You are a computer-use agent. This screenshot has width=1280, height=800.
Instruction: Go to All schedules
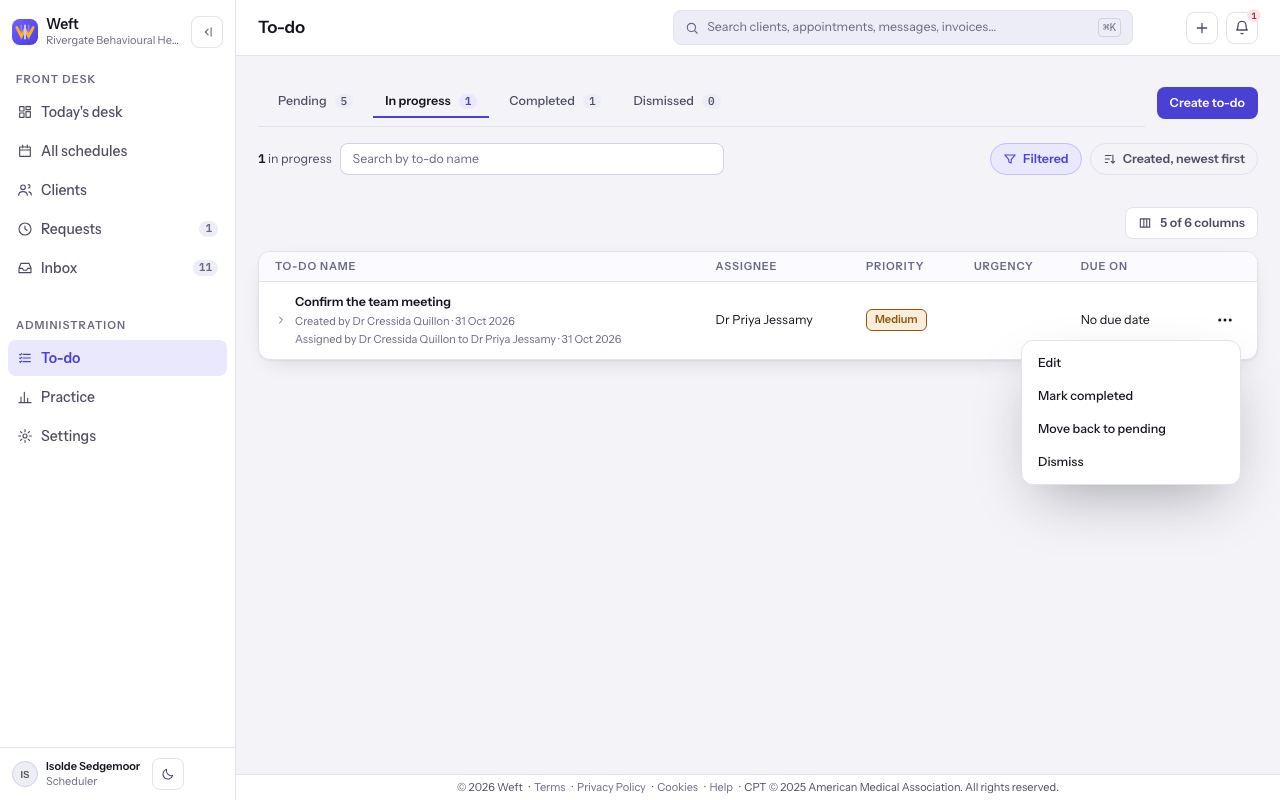118,151
